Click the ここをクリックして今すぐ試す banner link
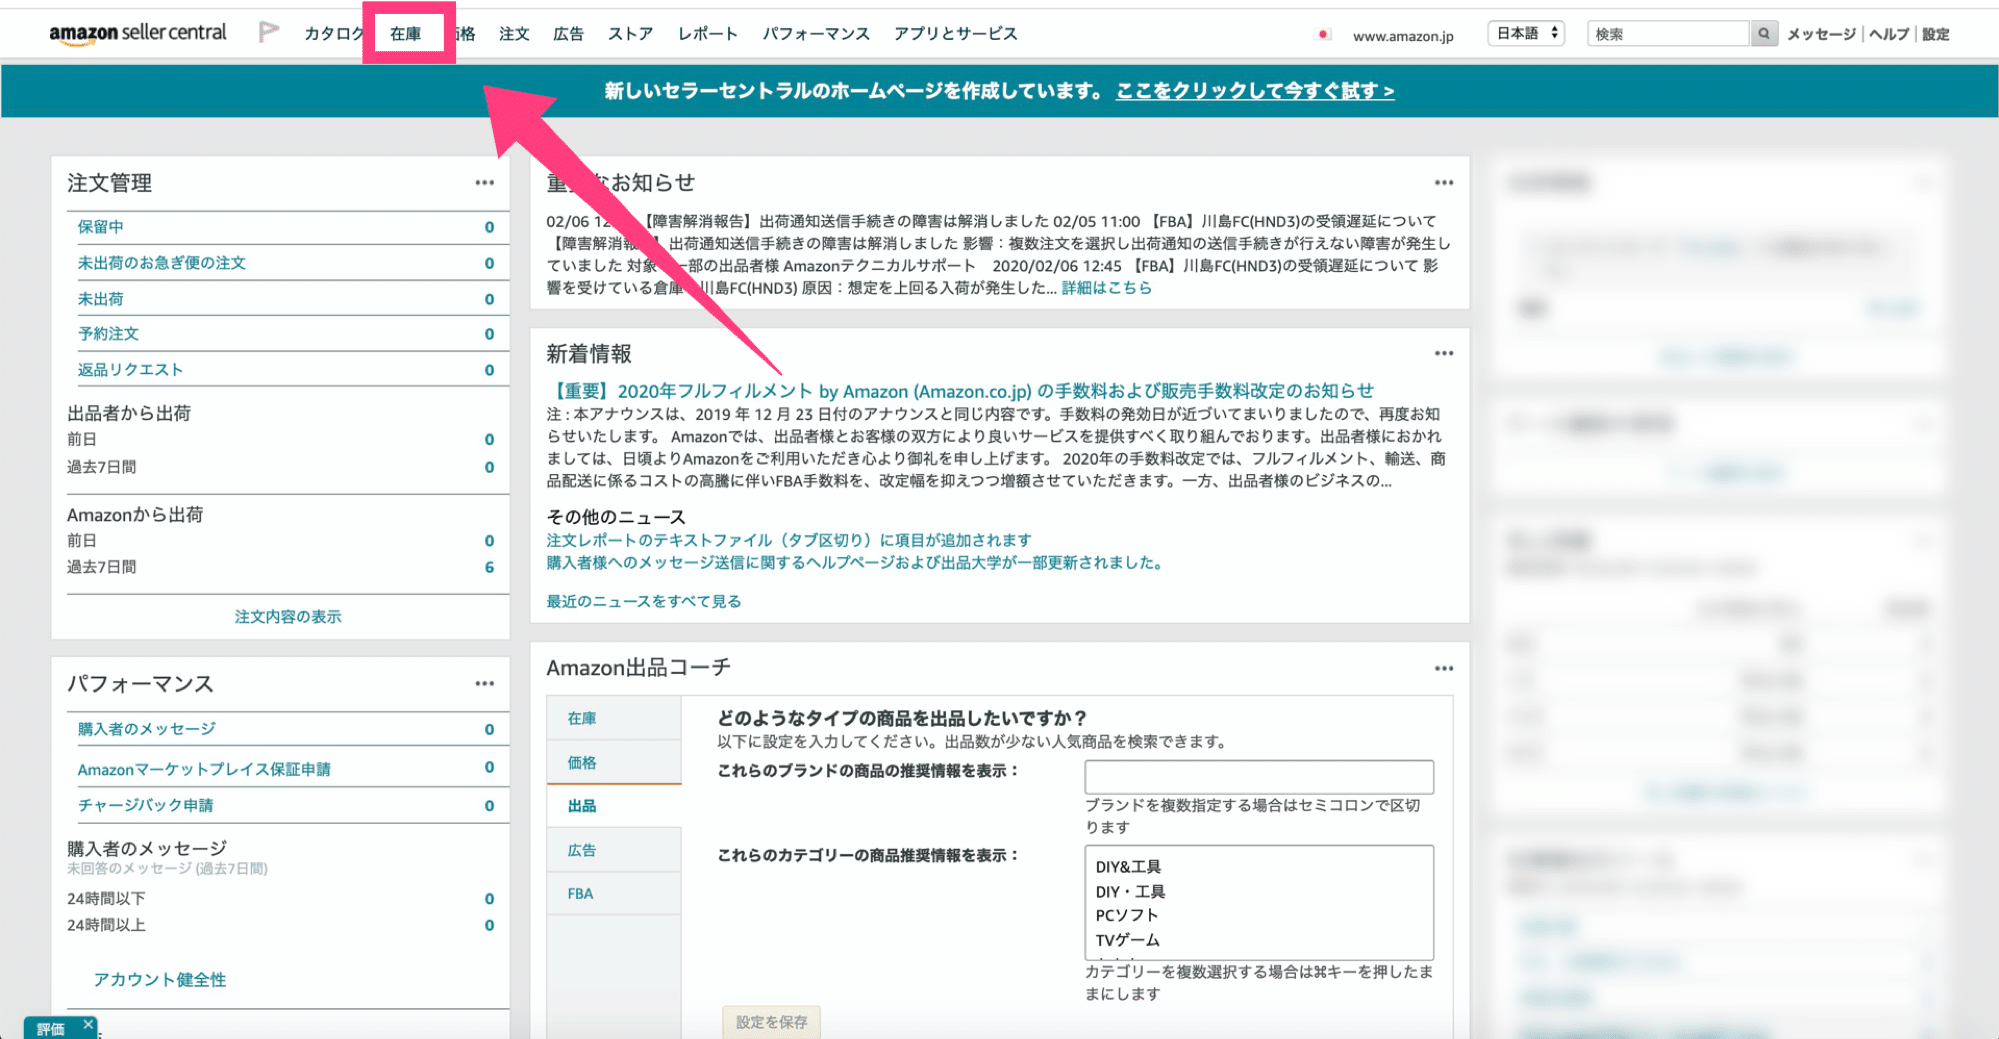 [1255, 91]
